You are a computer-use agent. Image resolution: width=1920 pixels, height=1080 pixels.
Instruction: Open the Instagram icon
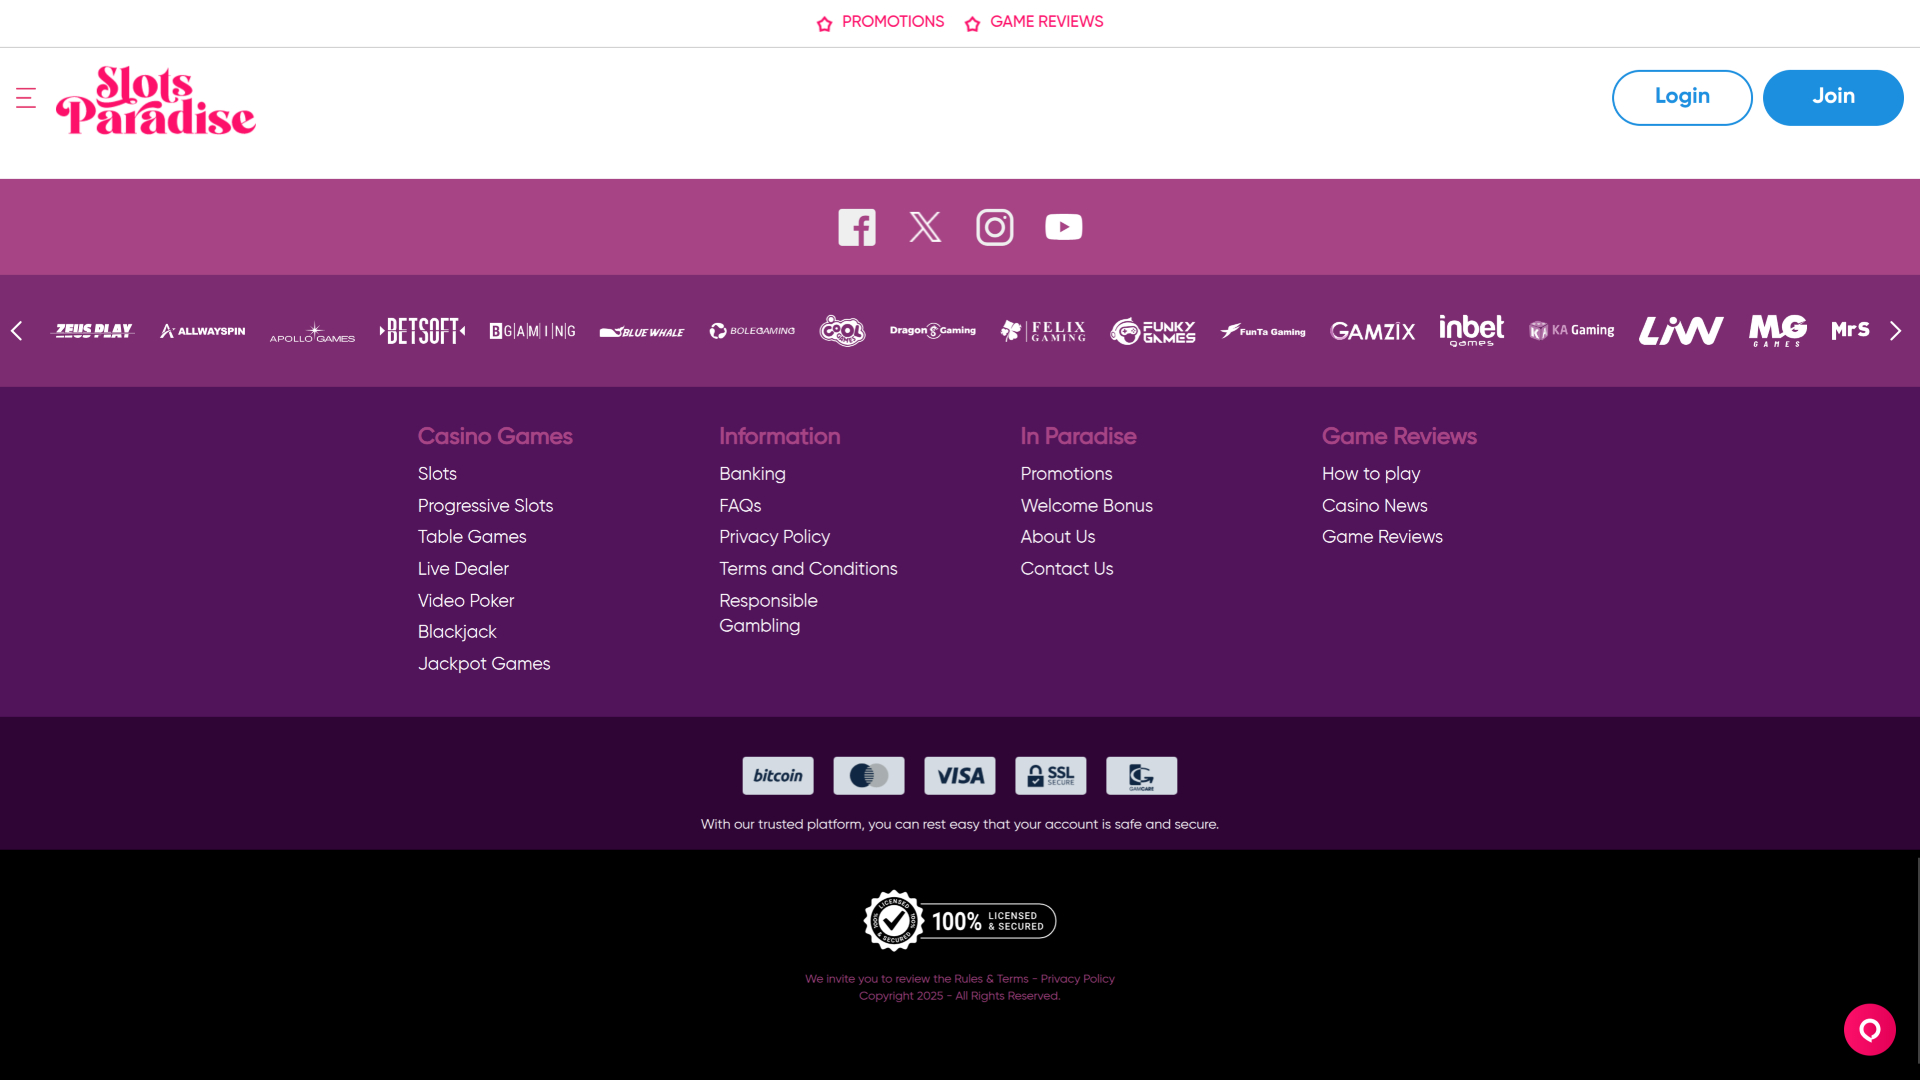tap(994, 227)
